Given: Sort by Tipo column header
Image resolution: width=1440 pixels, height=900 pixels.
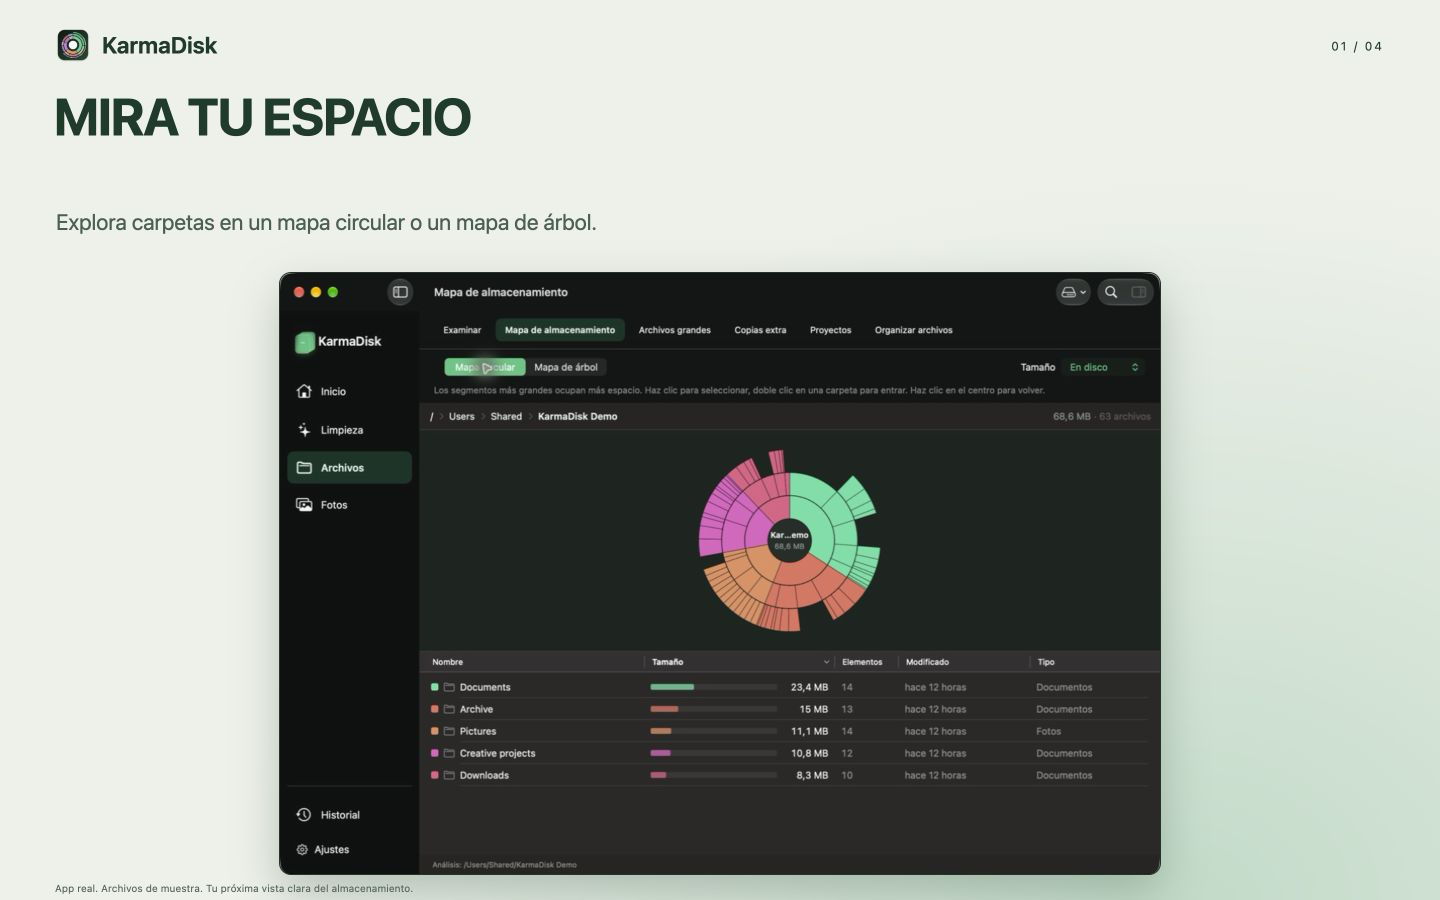Looking at the screenshot, I should (1046, 662).
